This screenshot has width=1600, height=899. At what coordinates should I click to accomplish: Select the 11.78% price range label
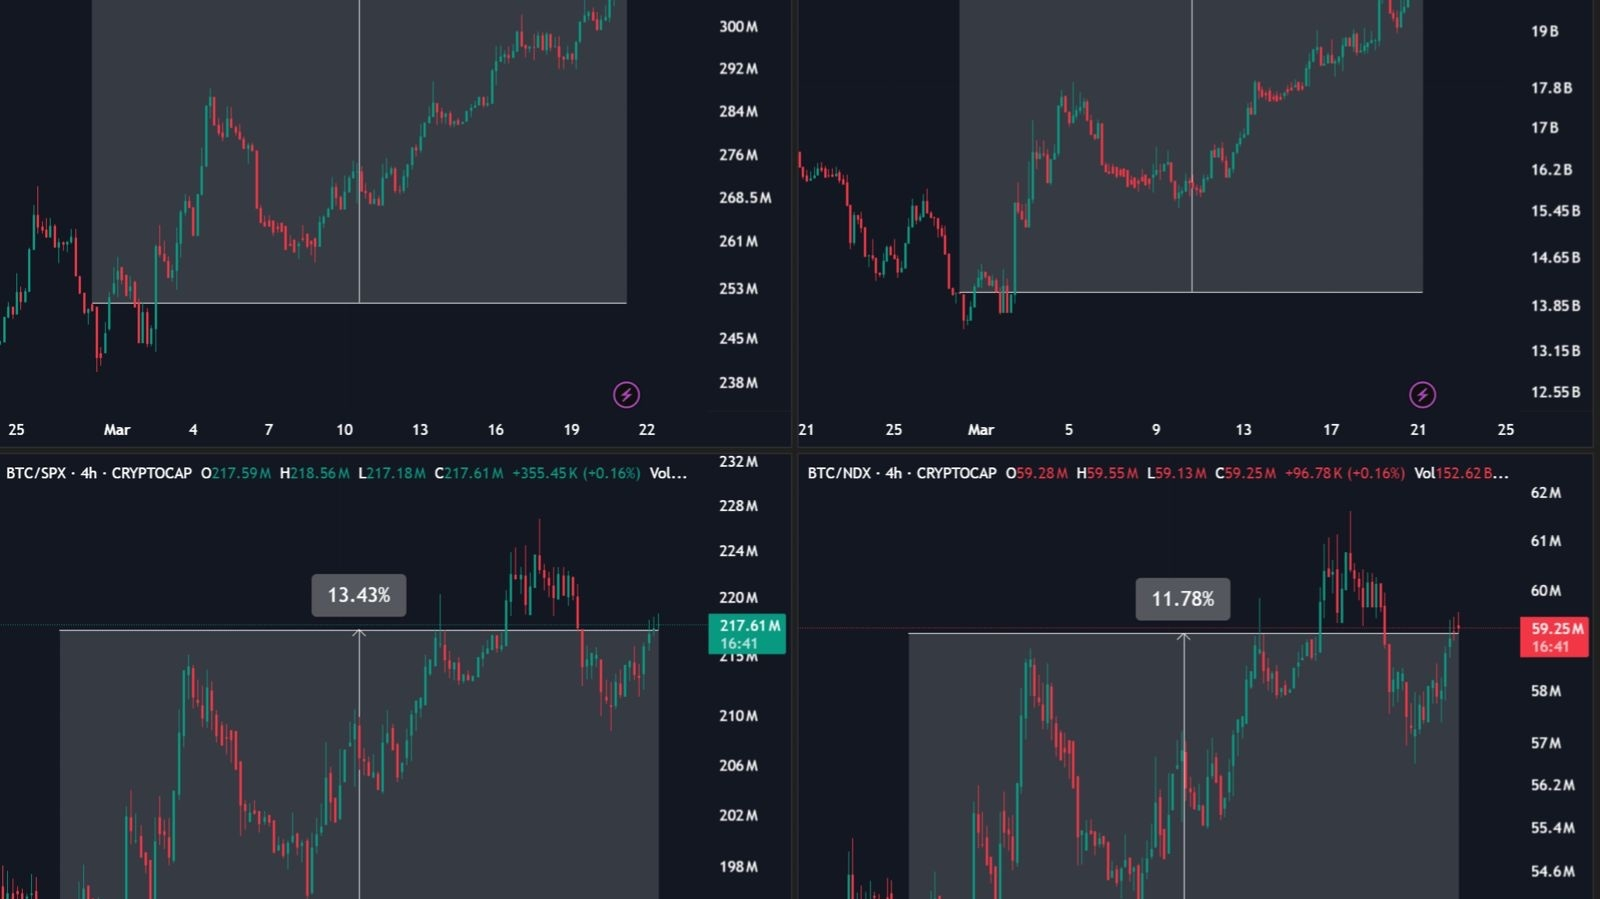pos(1183,599)
